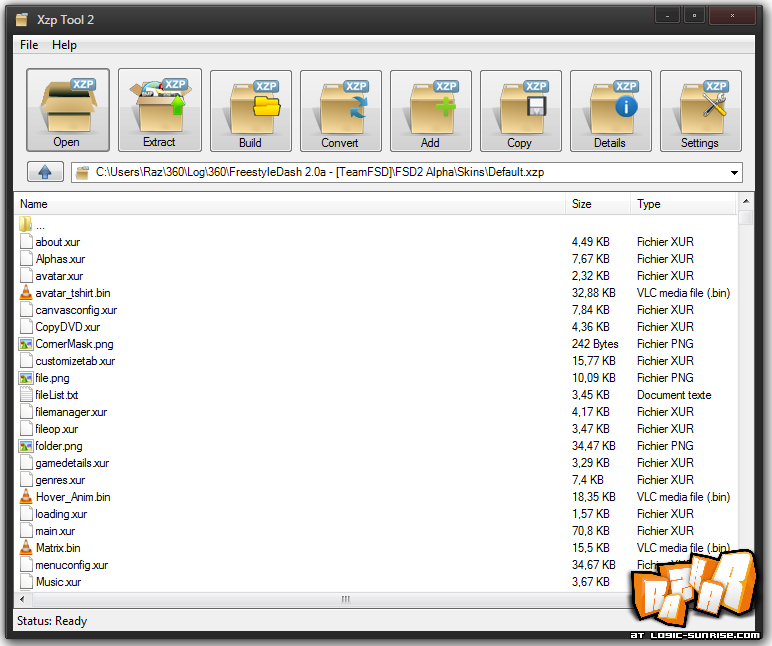
Task: Expand the path history dropdown arrow
Action: point(734,173)
